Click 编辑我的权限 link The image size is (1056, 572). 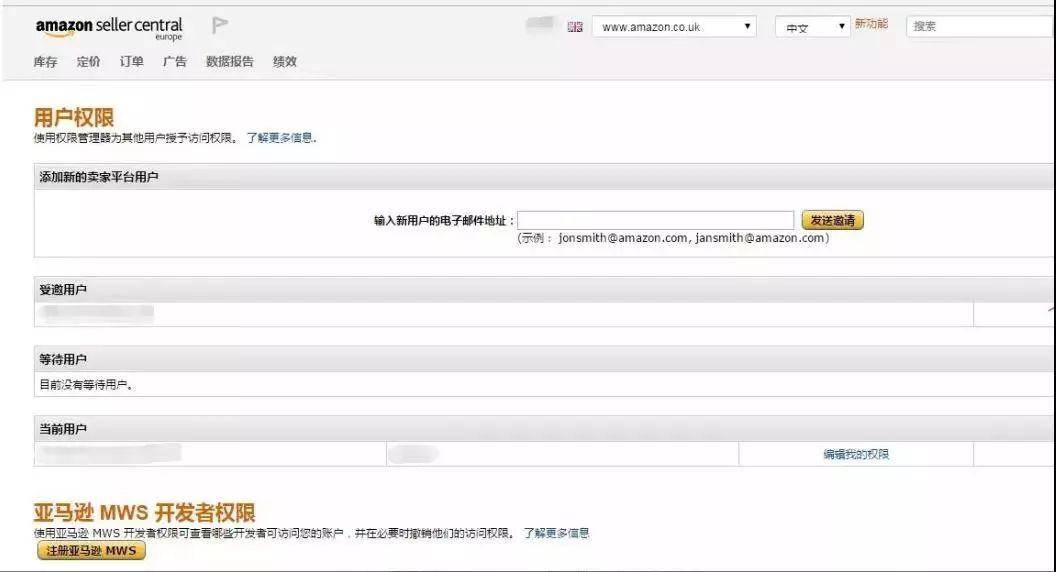click(856, 454)
